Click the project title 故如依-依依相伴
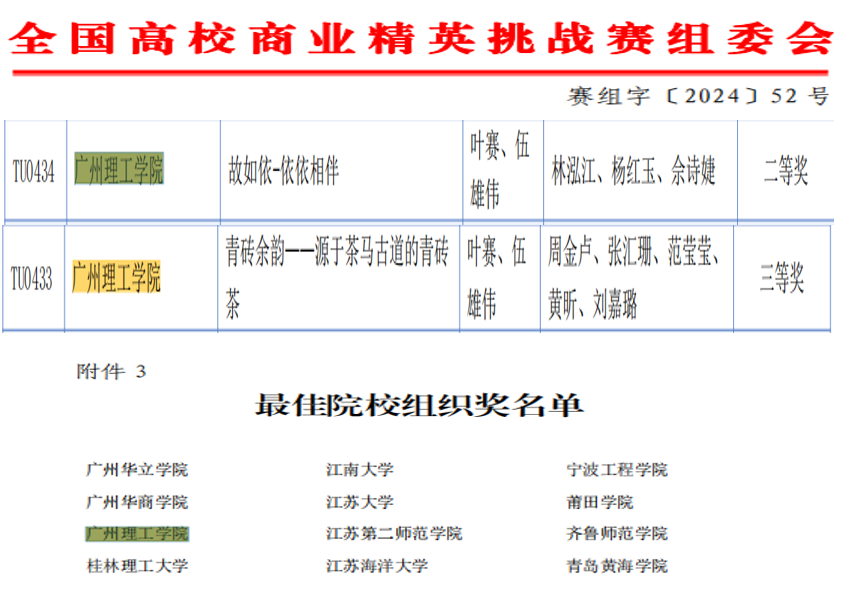This screenshot has height=594, width=846. (x=284, y=171)
